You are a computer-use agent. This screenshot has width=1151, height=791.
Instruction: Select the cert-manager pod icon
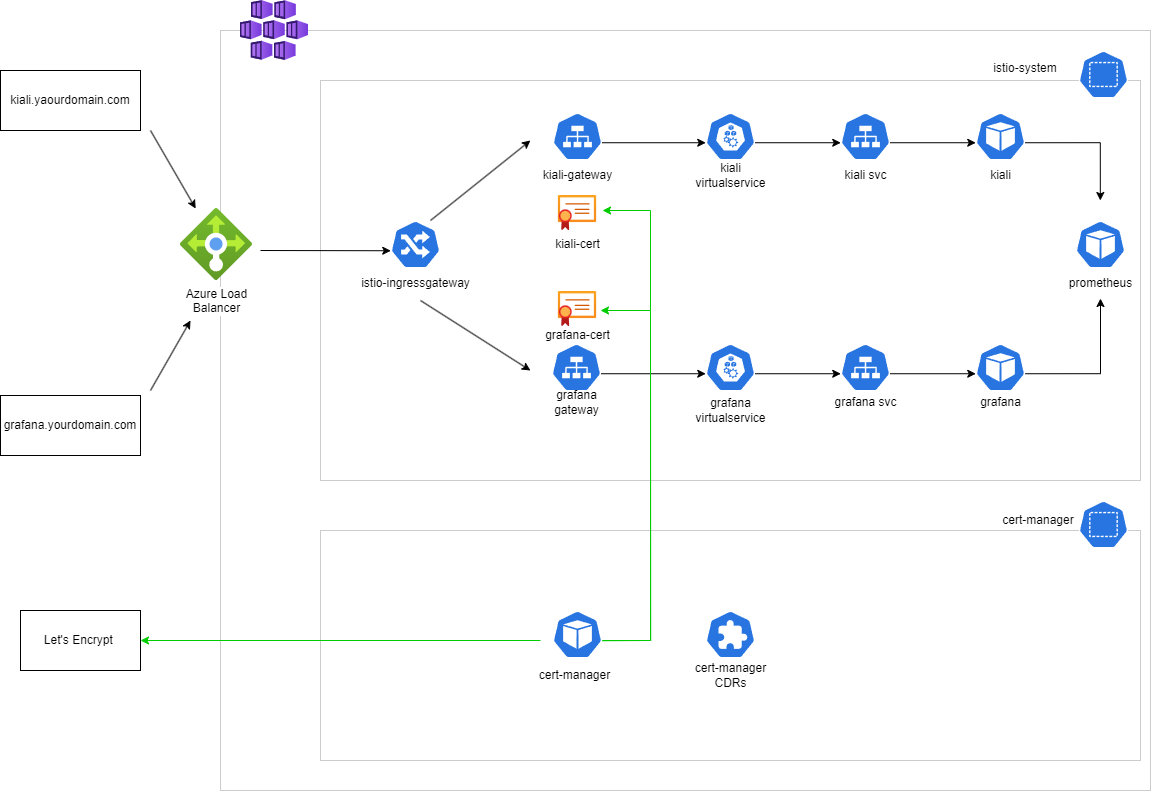click(x=577, y=635)
